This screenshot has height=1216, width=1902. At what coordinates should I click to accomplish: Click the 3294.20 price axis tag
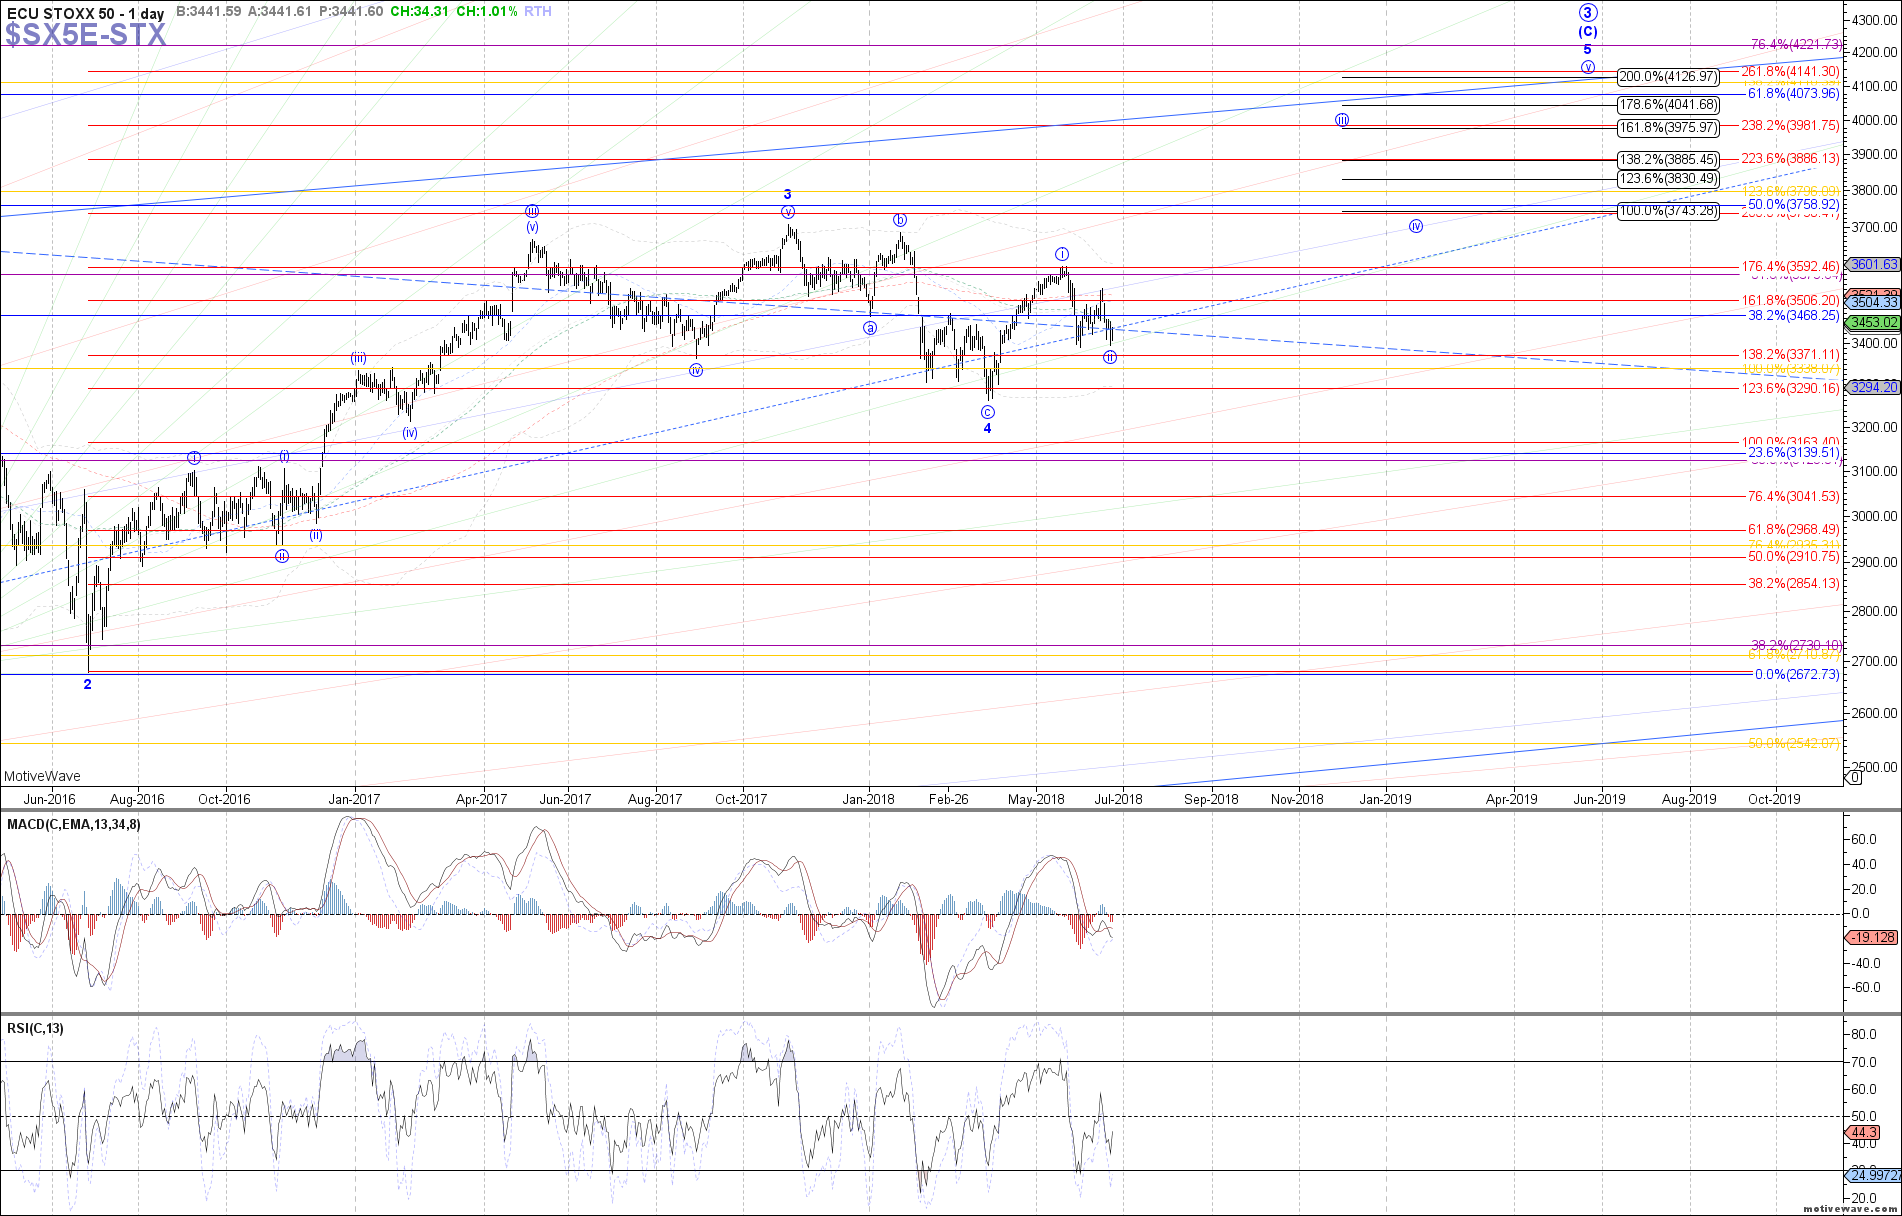point(1873,387)
